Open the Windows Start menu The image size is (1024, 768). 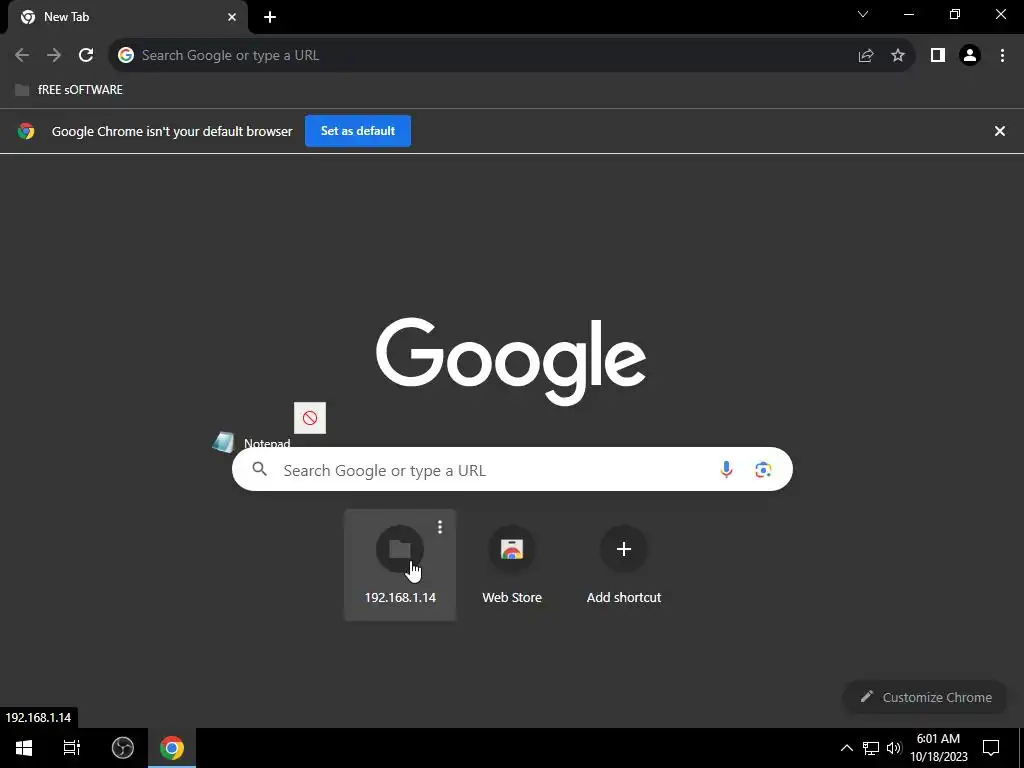(x=24, y=748)
